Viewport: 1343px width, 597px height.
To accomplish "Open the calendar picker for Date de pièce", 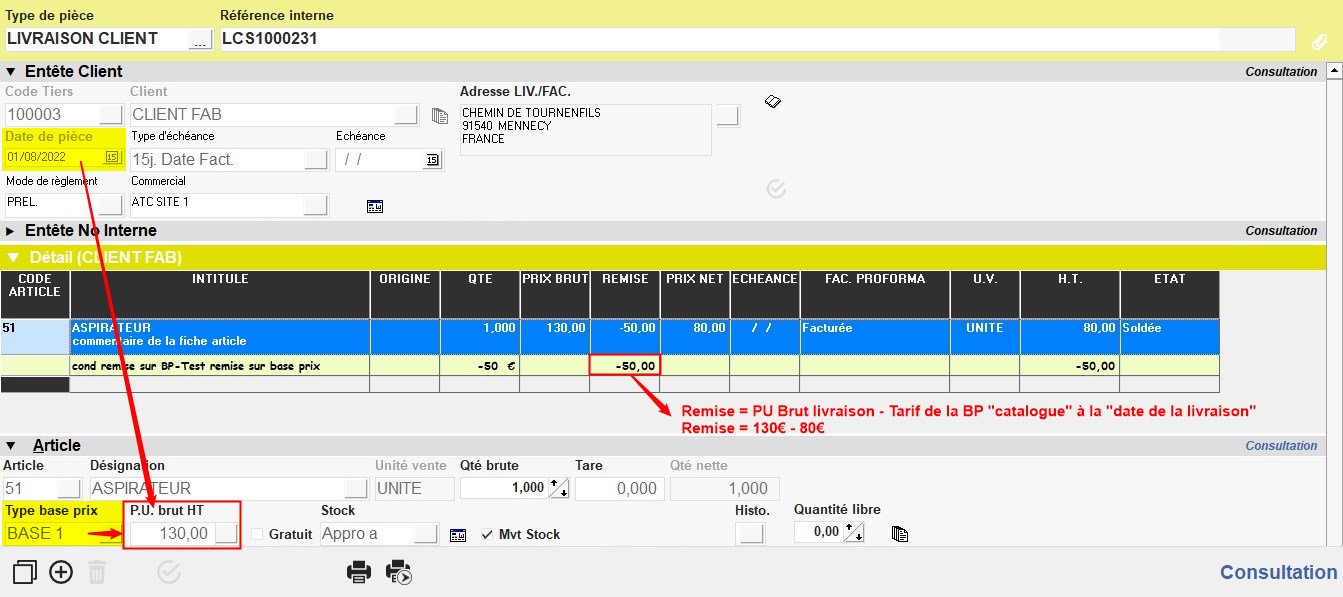I will click(x=112, y=157).
